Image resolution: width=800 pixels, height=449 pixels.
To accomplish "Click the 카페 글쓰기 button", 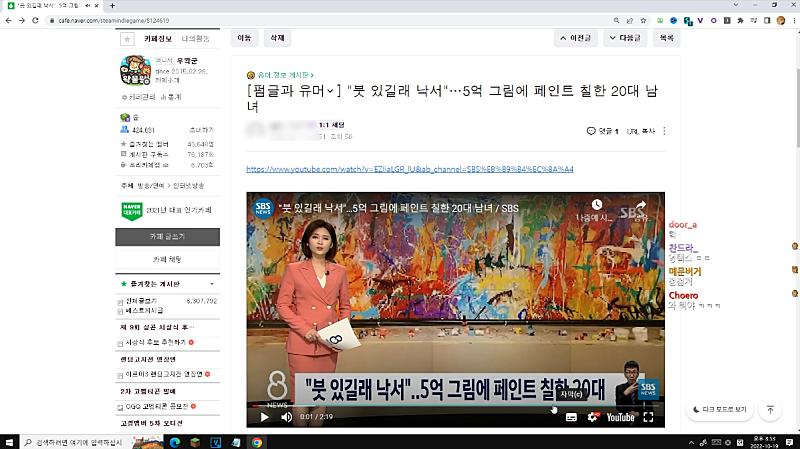I will pos(168,237).
